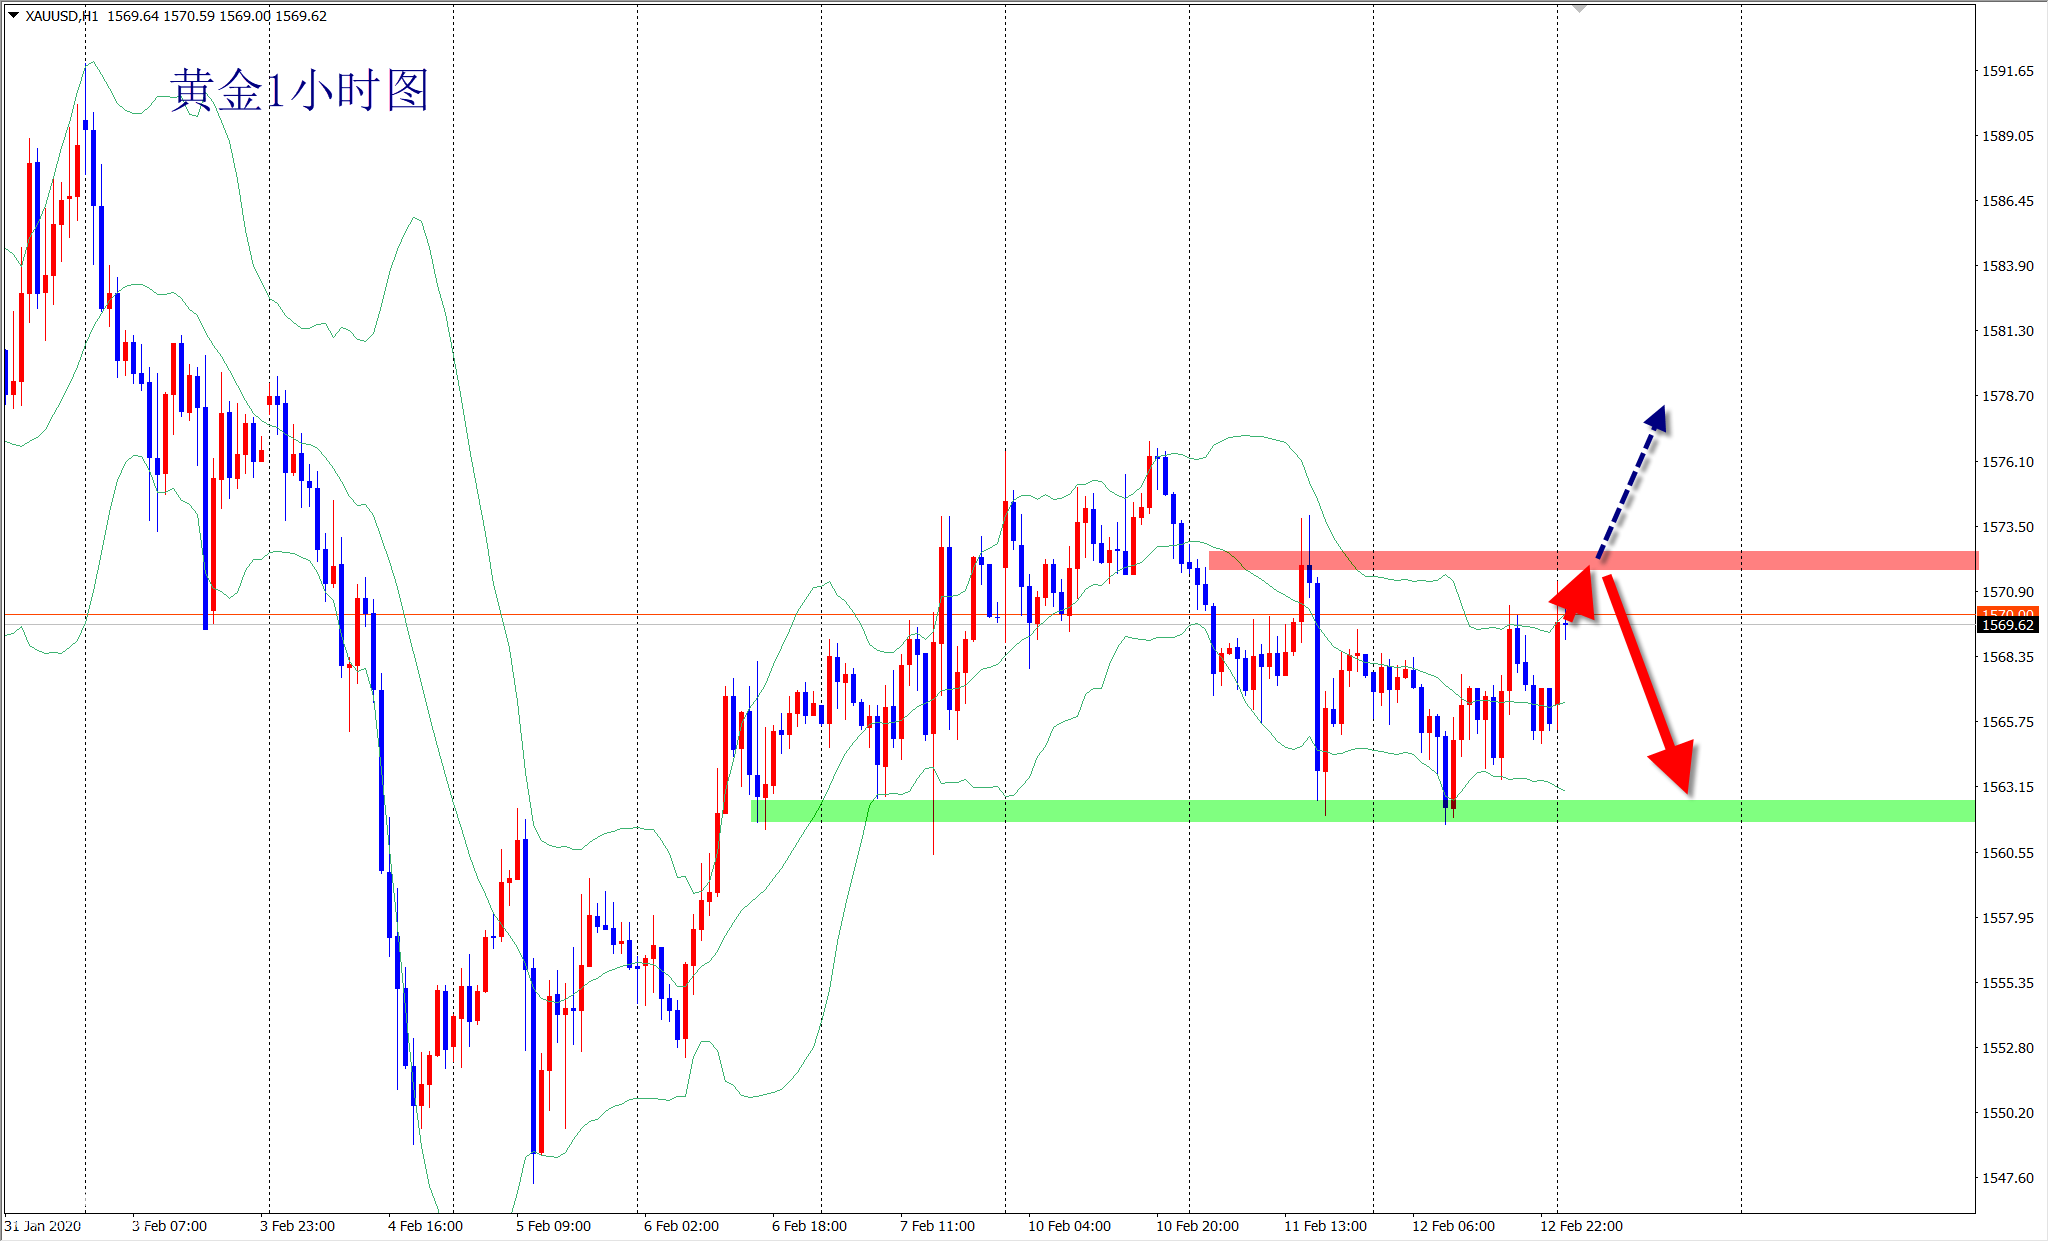Select the long red downward arrow
2049x1242 pixels.
pos(1645,680)
